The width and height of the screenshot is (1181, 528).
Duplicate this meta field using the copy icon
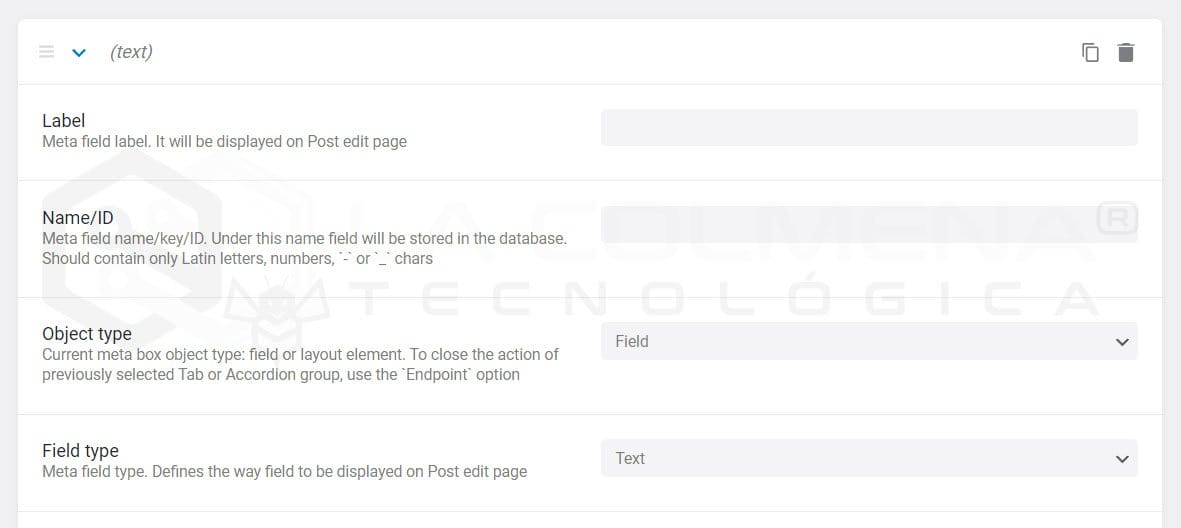point(1090,52)
